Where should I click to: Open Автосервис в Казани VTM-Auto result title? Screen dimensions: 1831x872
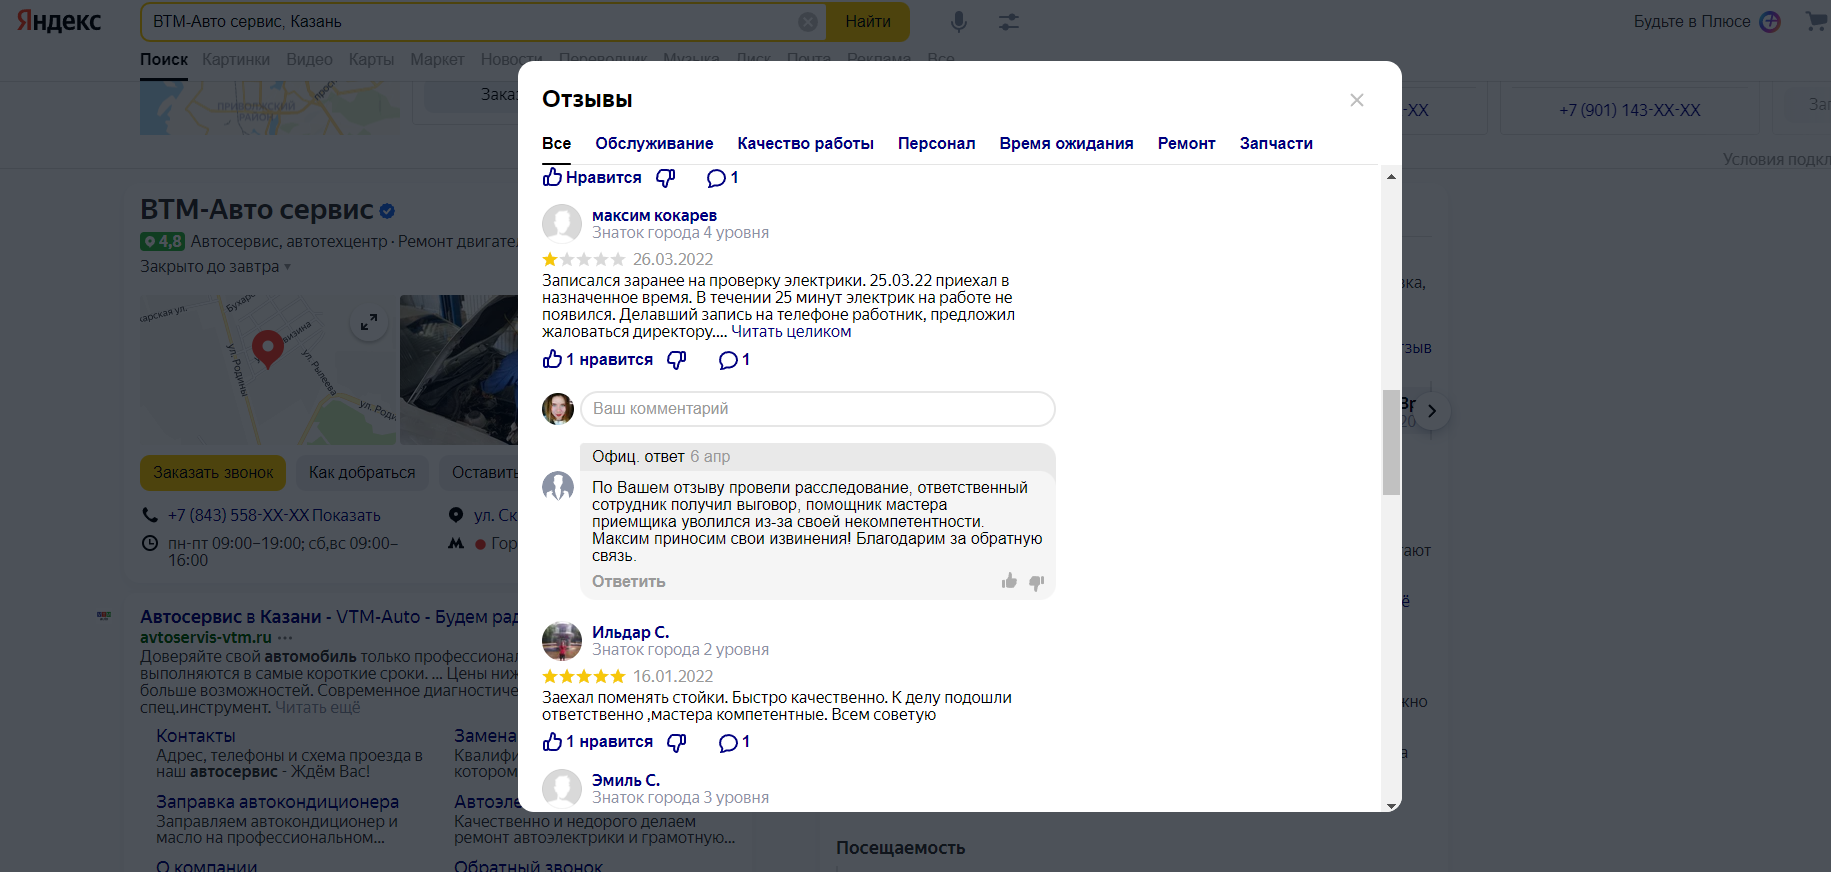pos(330,617)
